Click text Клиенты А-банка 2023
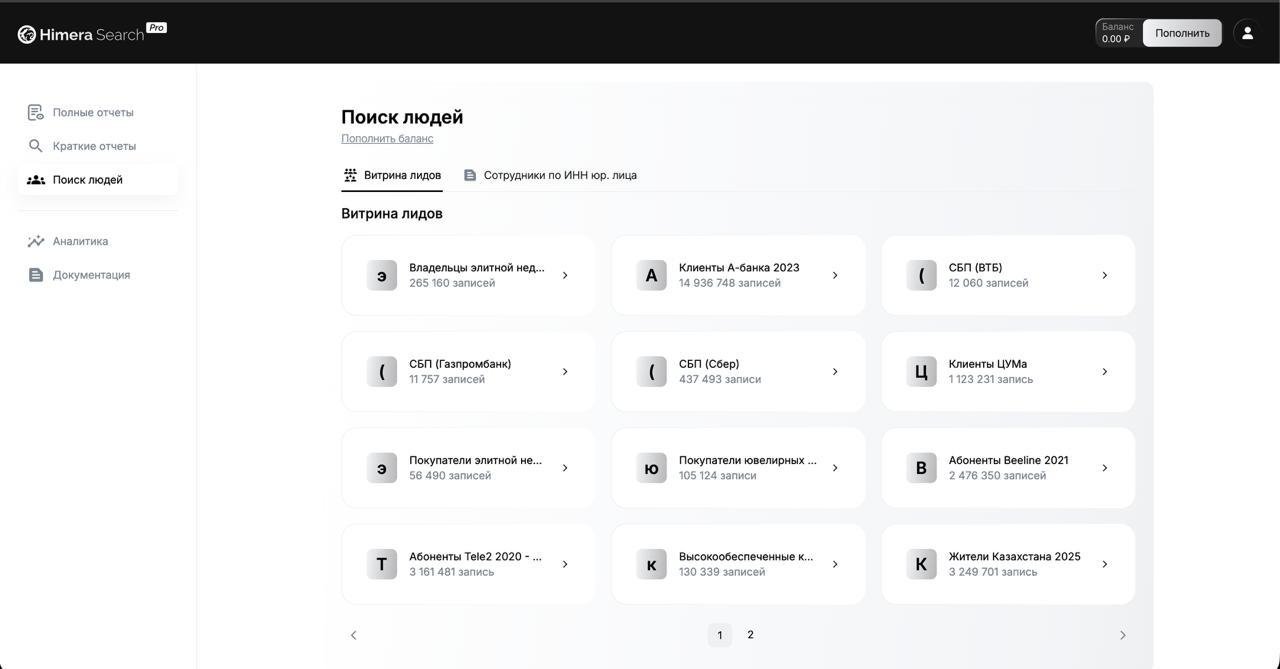The width and height of the screenshot is (1280, 669). (739, 267)
